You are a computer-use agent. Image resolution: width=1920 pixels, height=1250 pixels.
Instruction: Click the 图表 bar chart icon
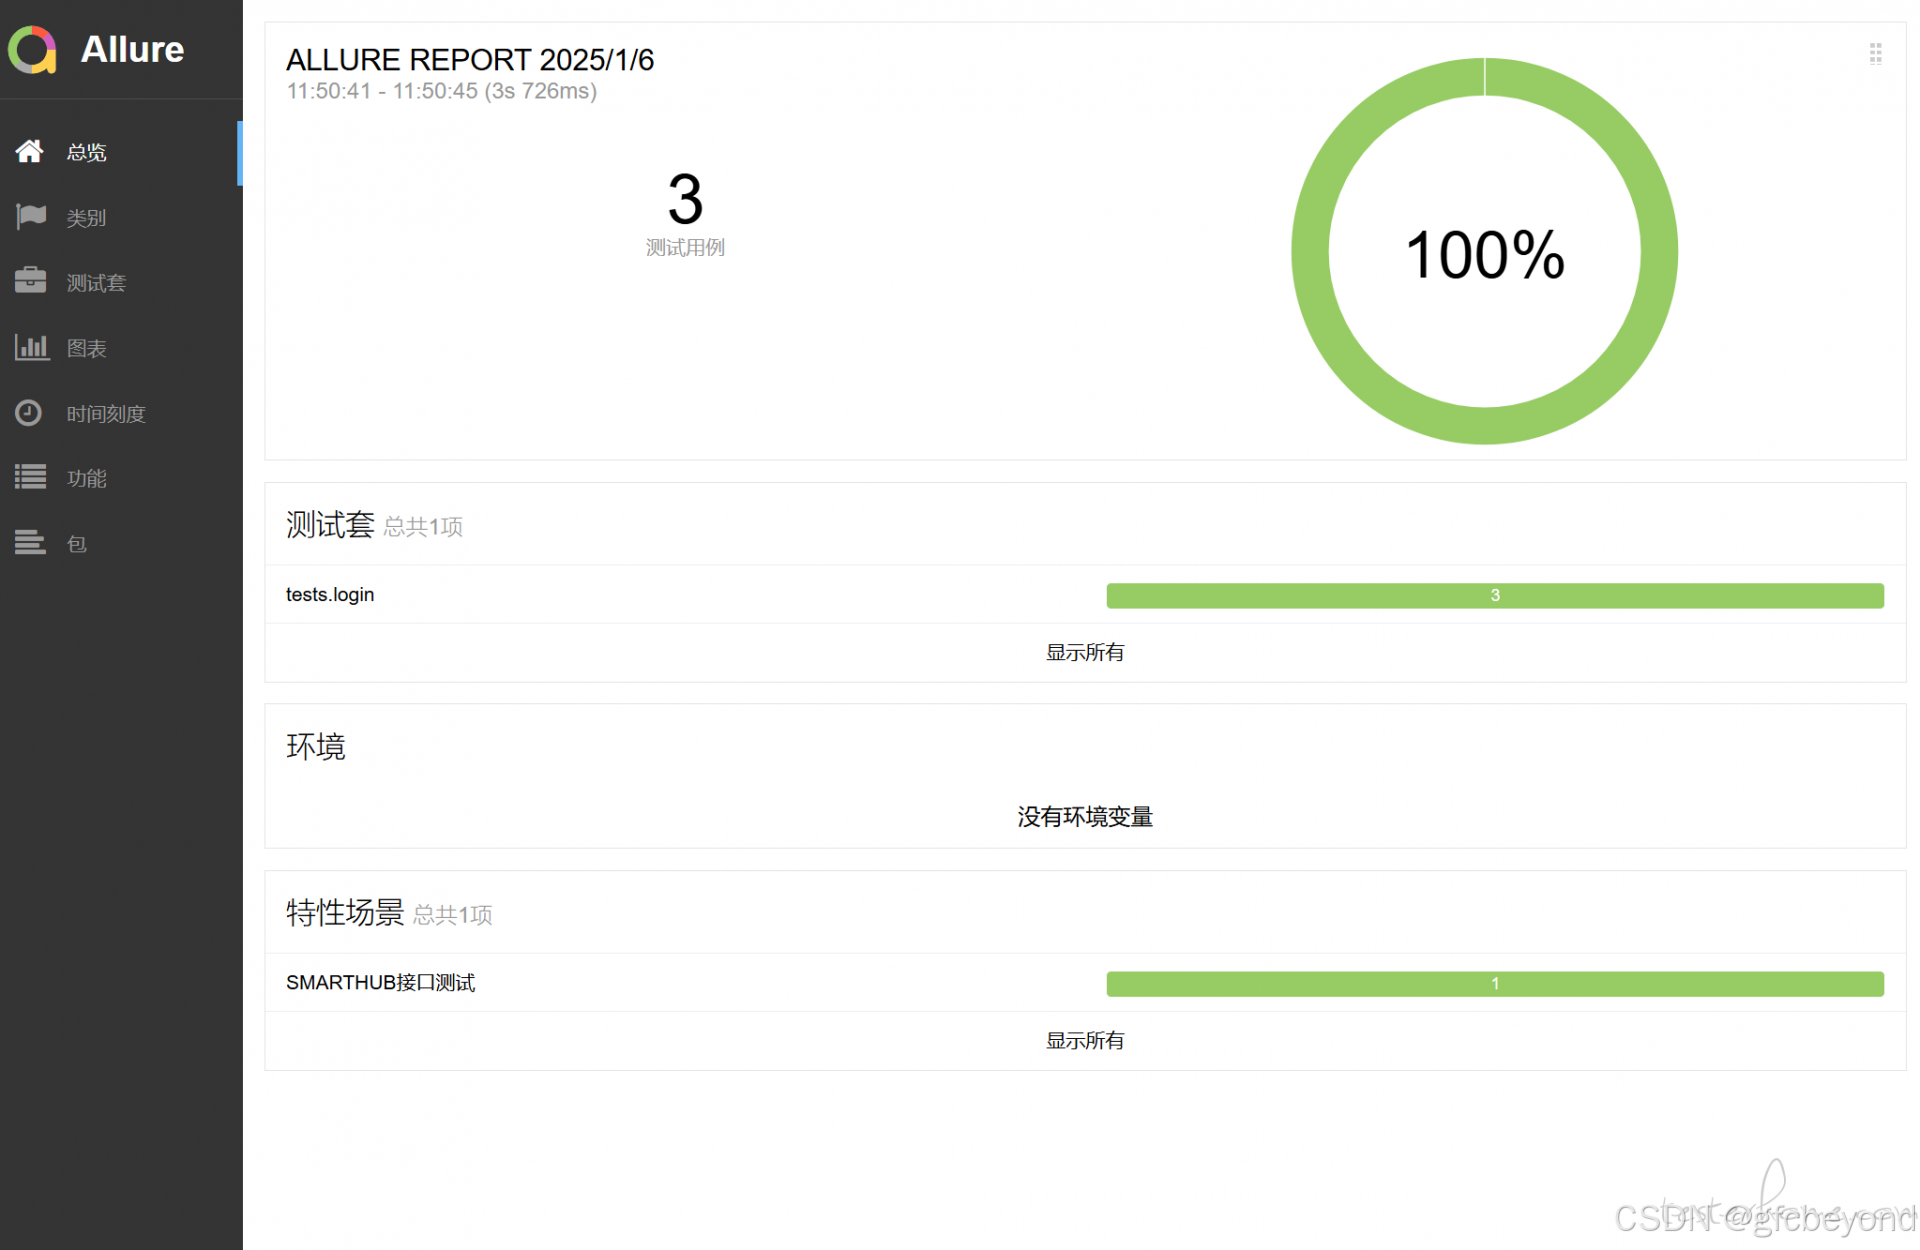(32, 347)
